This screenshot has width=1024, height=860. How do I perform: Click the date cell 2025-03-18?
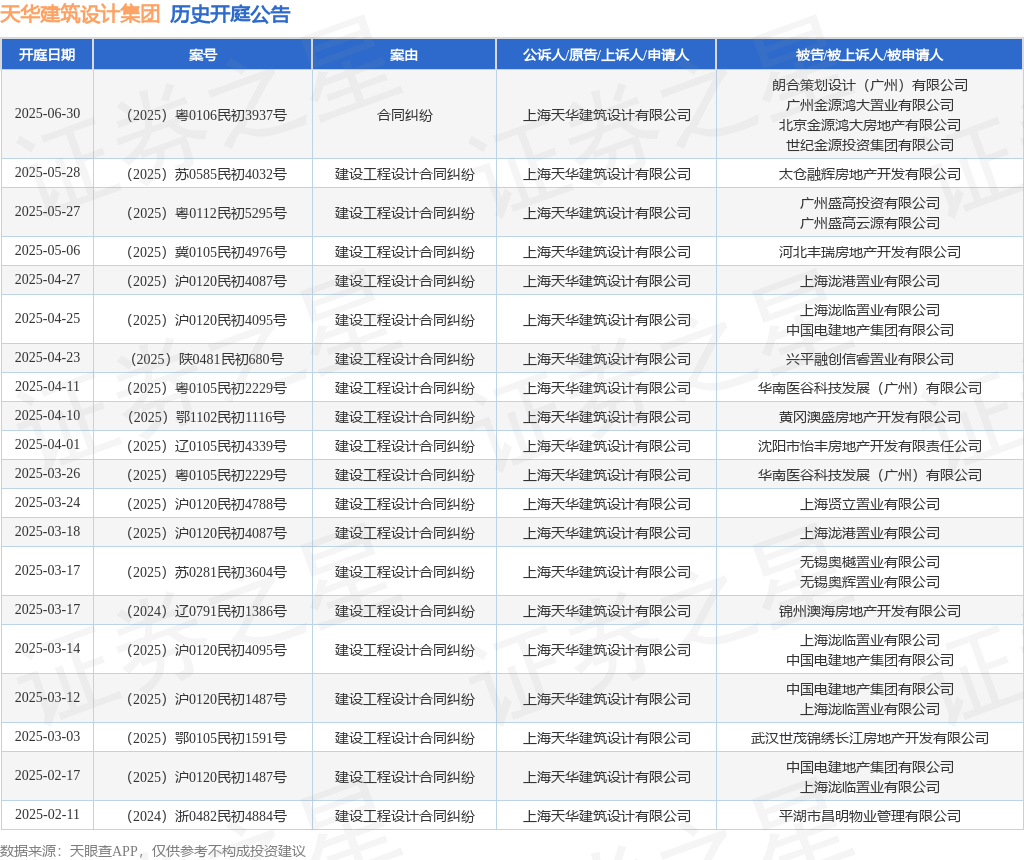pos(47,532)
